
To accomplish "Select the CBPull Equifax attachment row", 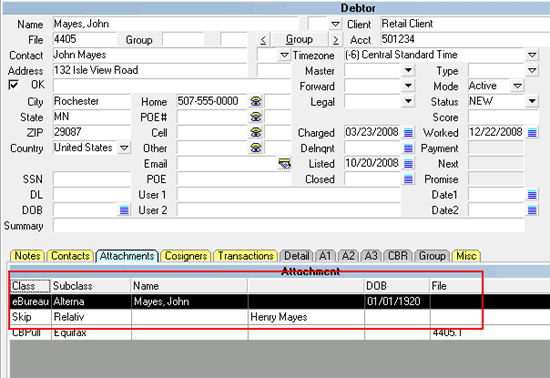I will (x=280, y=332).
